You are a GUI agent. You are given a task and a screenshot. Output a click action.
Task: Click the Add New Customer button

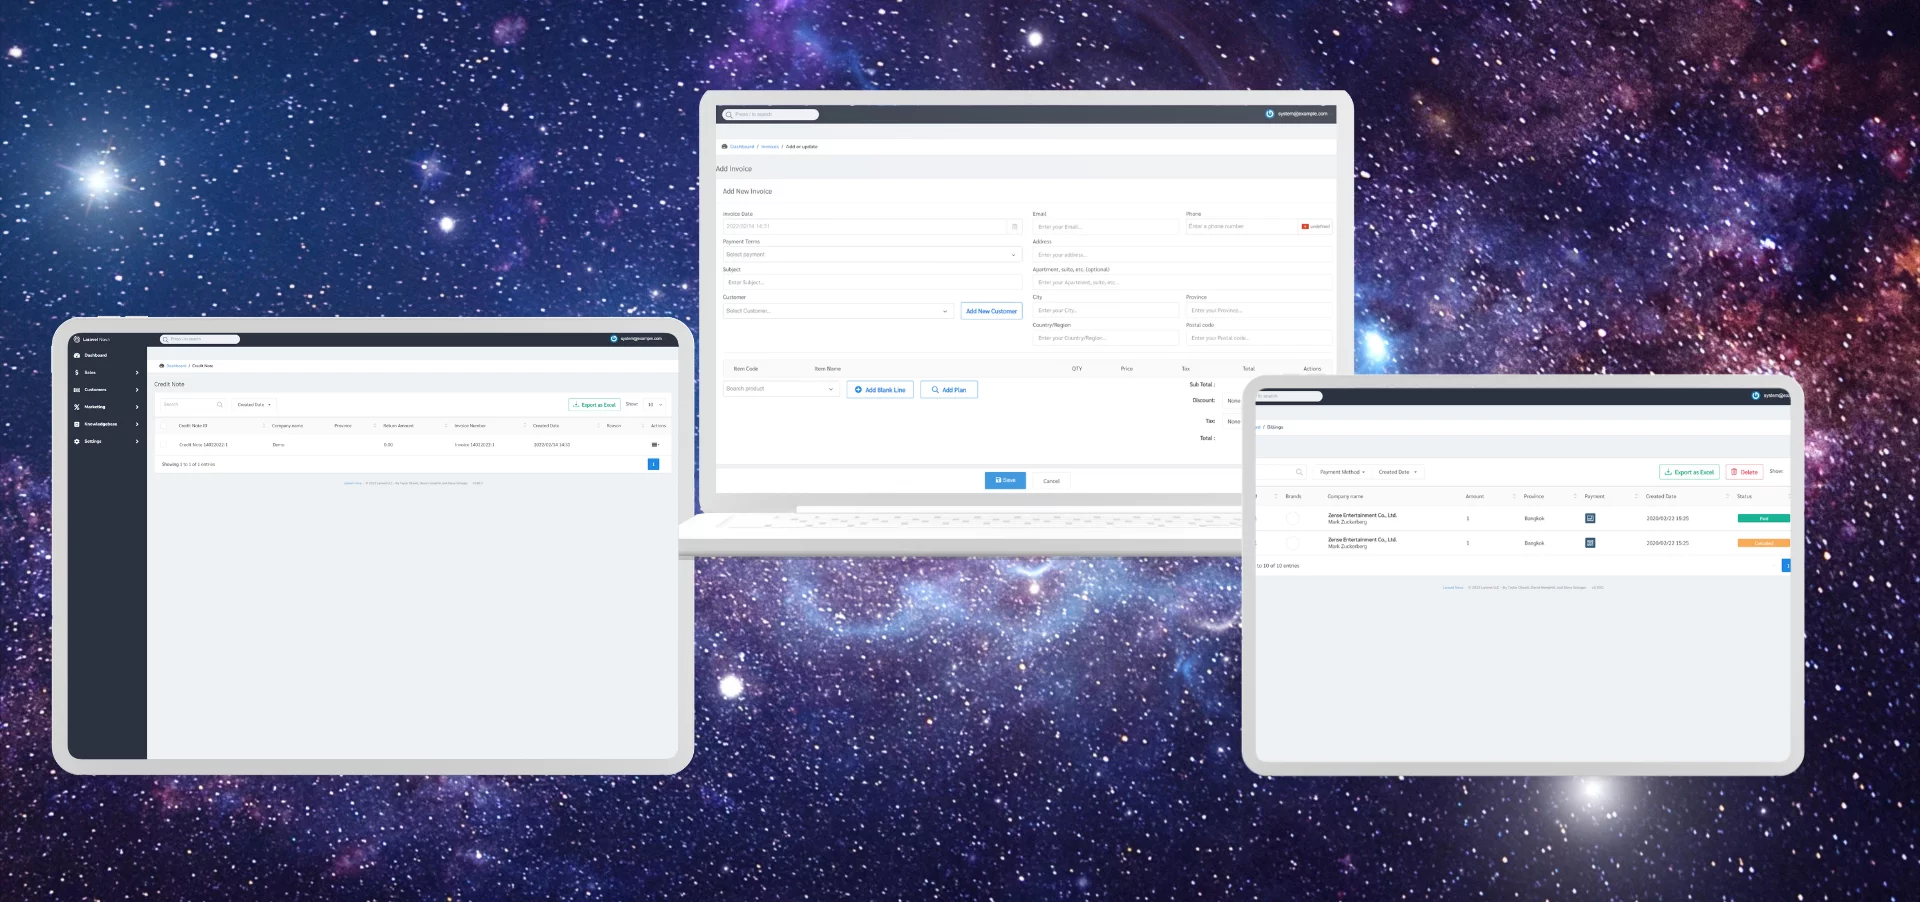tap(991, 311)
